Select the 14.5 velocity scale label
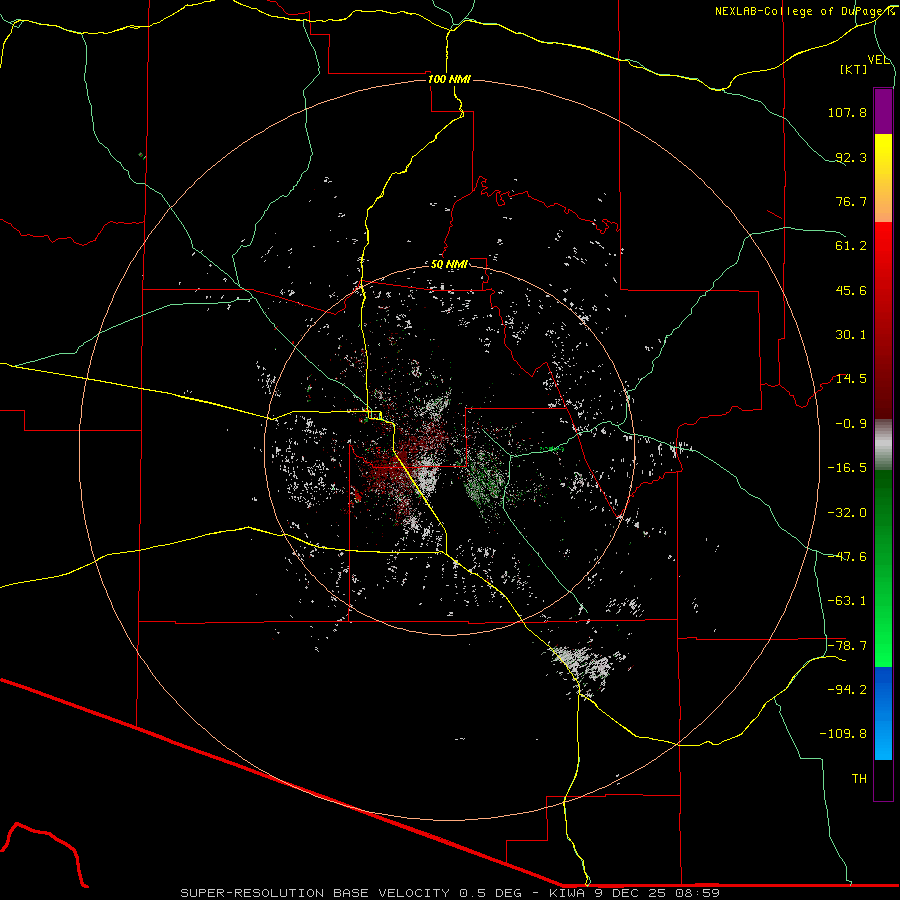 click(x=851, y=379)
